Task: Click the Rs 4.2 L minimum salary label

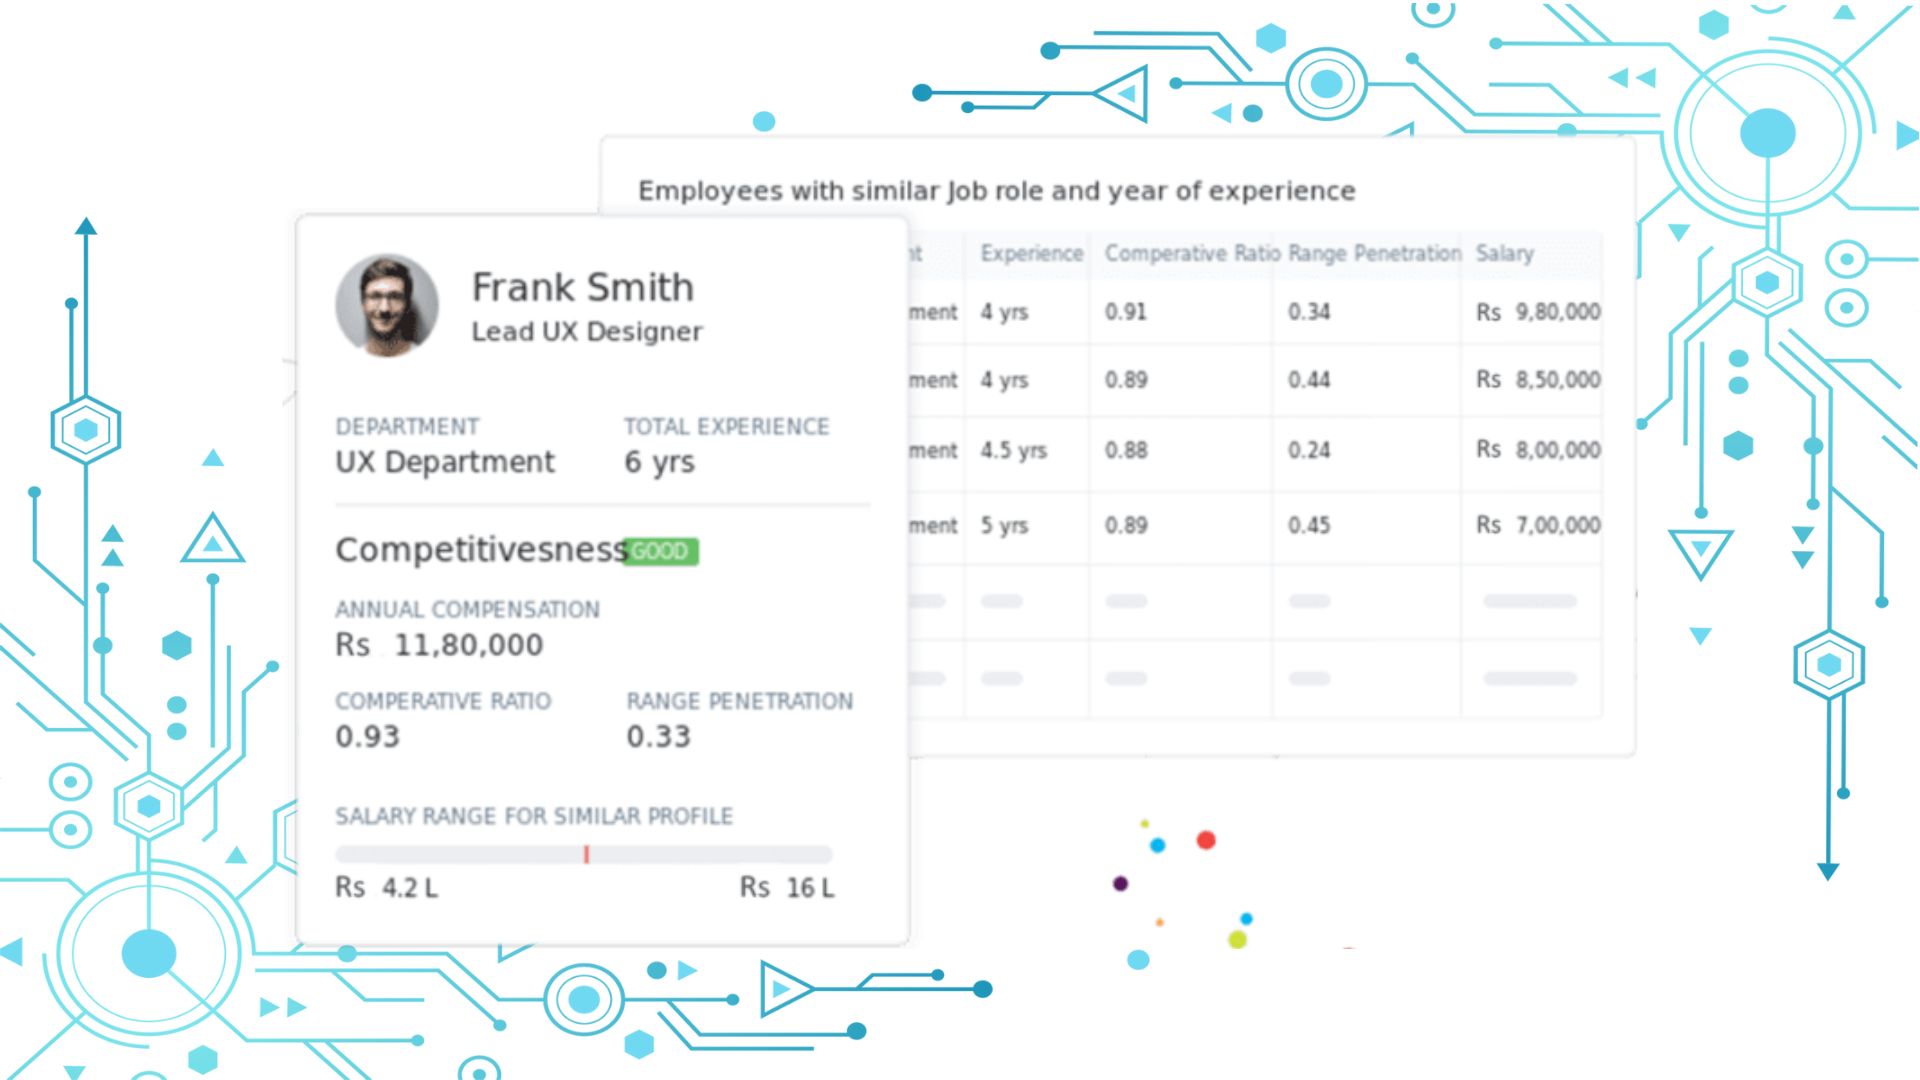Action: tap(386, 888)
